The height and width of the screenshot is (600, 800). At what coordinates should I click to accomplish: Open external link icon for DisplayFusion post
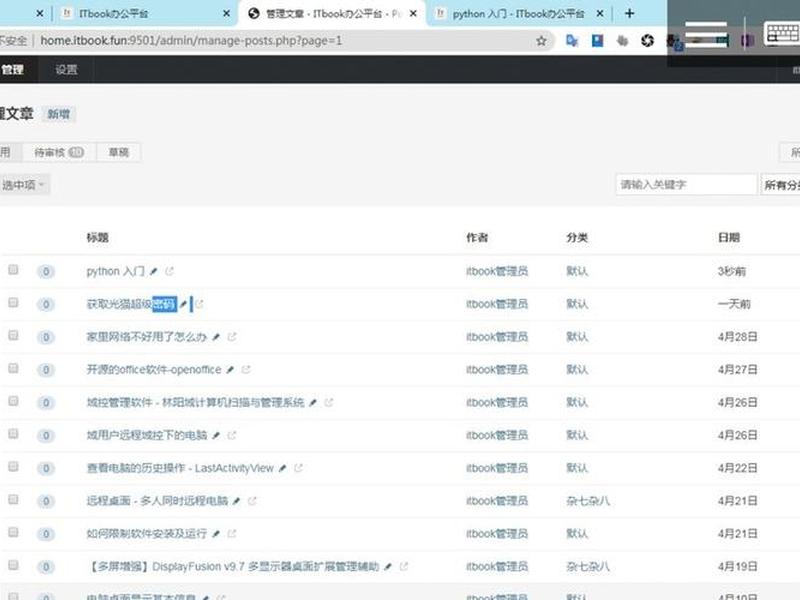coord(404,566)
